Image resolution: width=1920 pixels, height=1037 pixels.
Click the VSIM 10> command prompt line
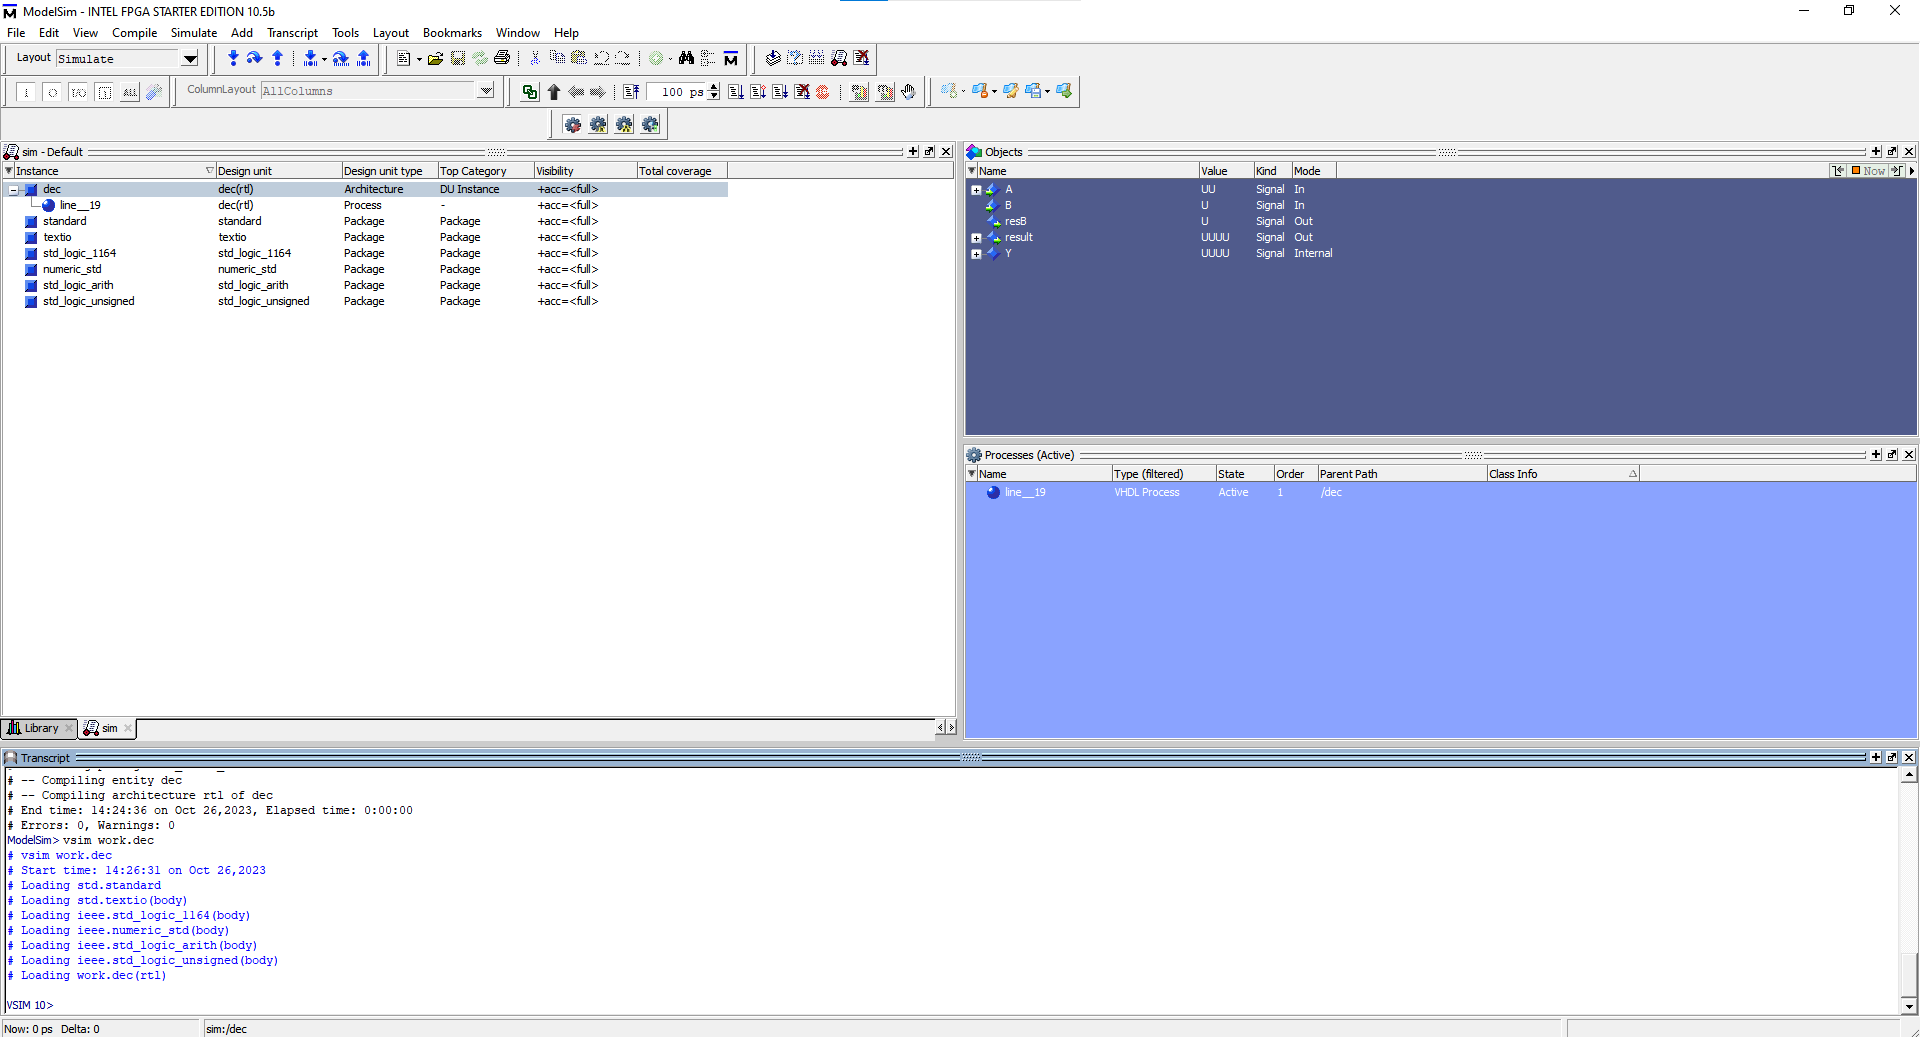(30, 1005)
